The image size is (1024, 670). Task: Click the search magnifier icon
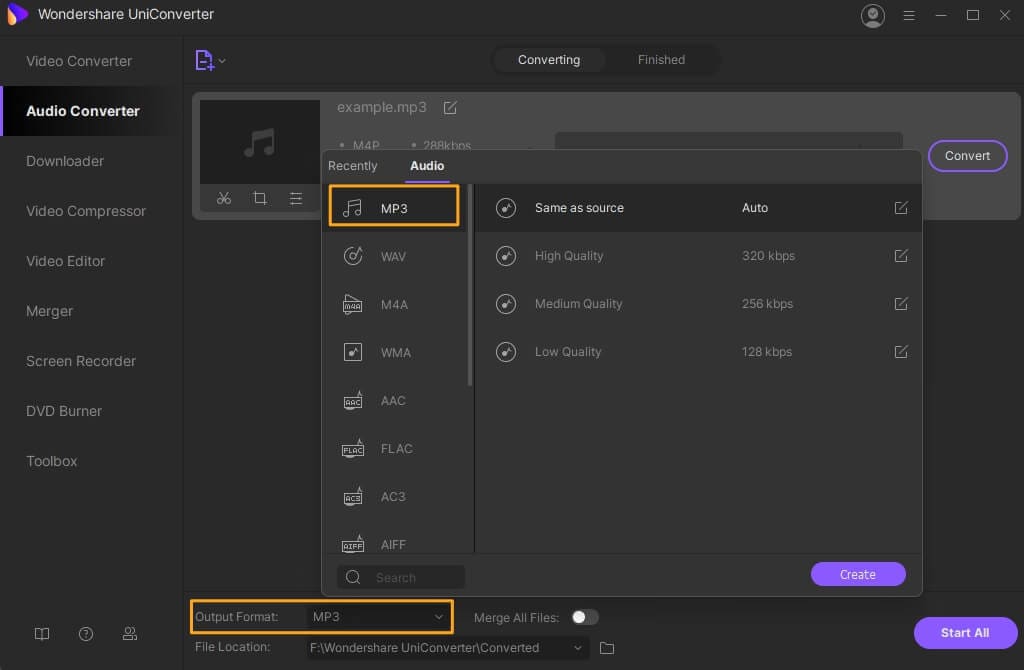[x=353, y=577]
